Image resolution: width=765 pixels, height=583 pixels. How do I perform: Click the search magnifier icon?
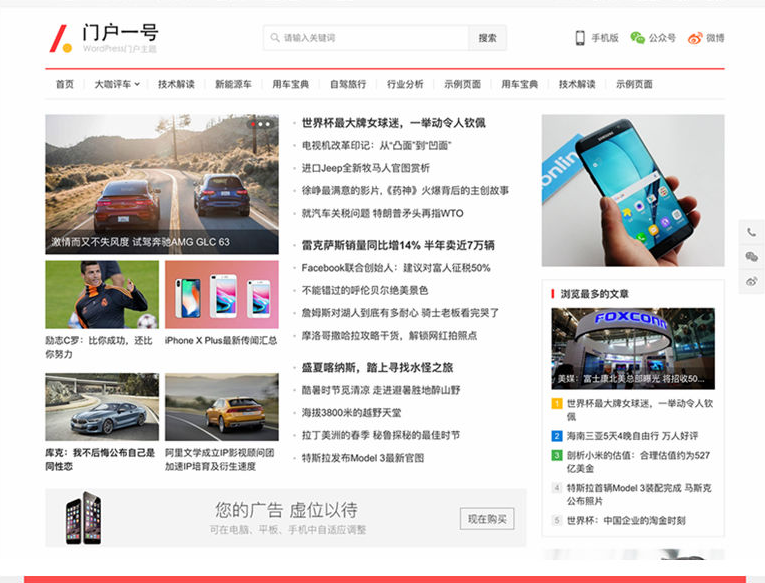[x=275, y=38]
